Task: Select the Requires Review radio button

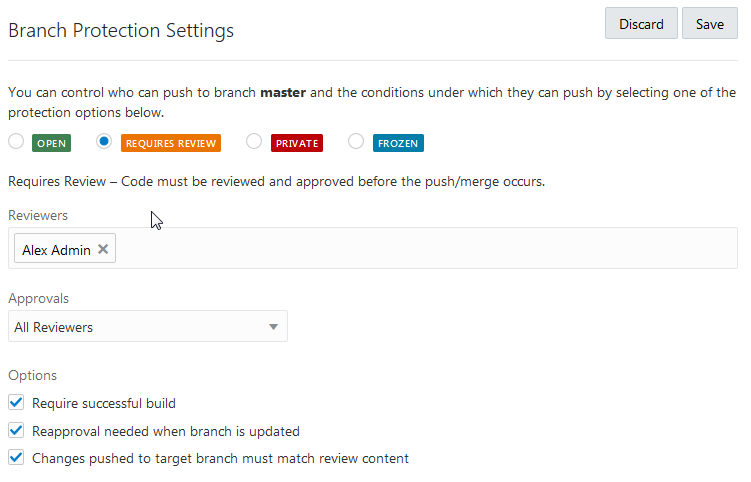Action: coord(104,142)
